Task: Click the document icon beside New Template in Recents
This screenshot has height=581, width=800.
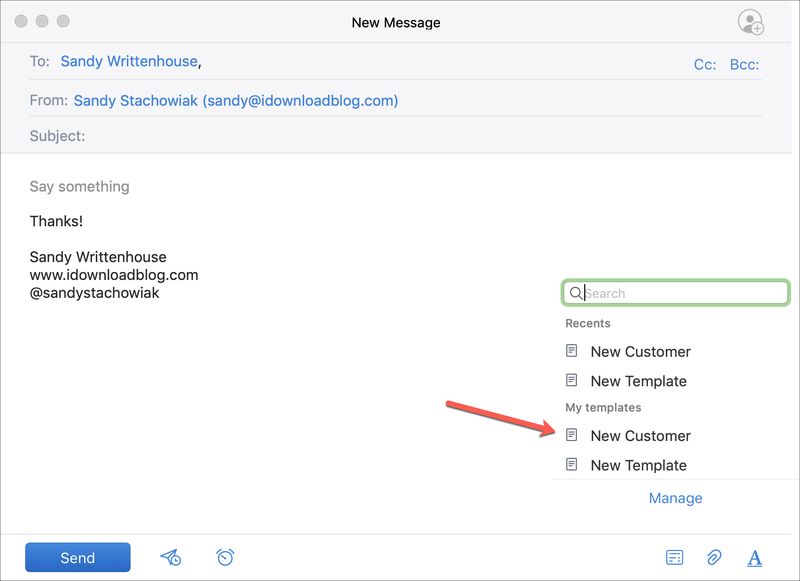Action: pos(571,380)
